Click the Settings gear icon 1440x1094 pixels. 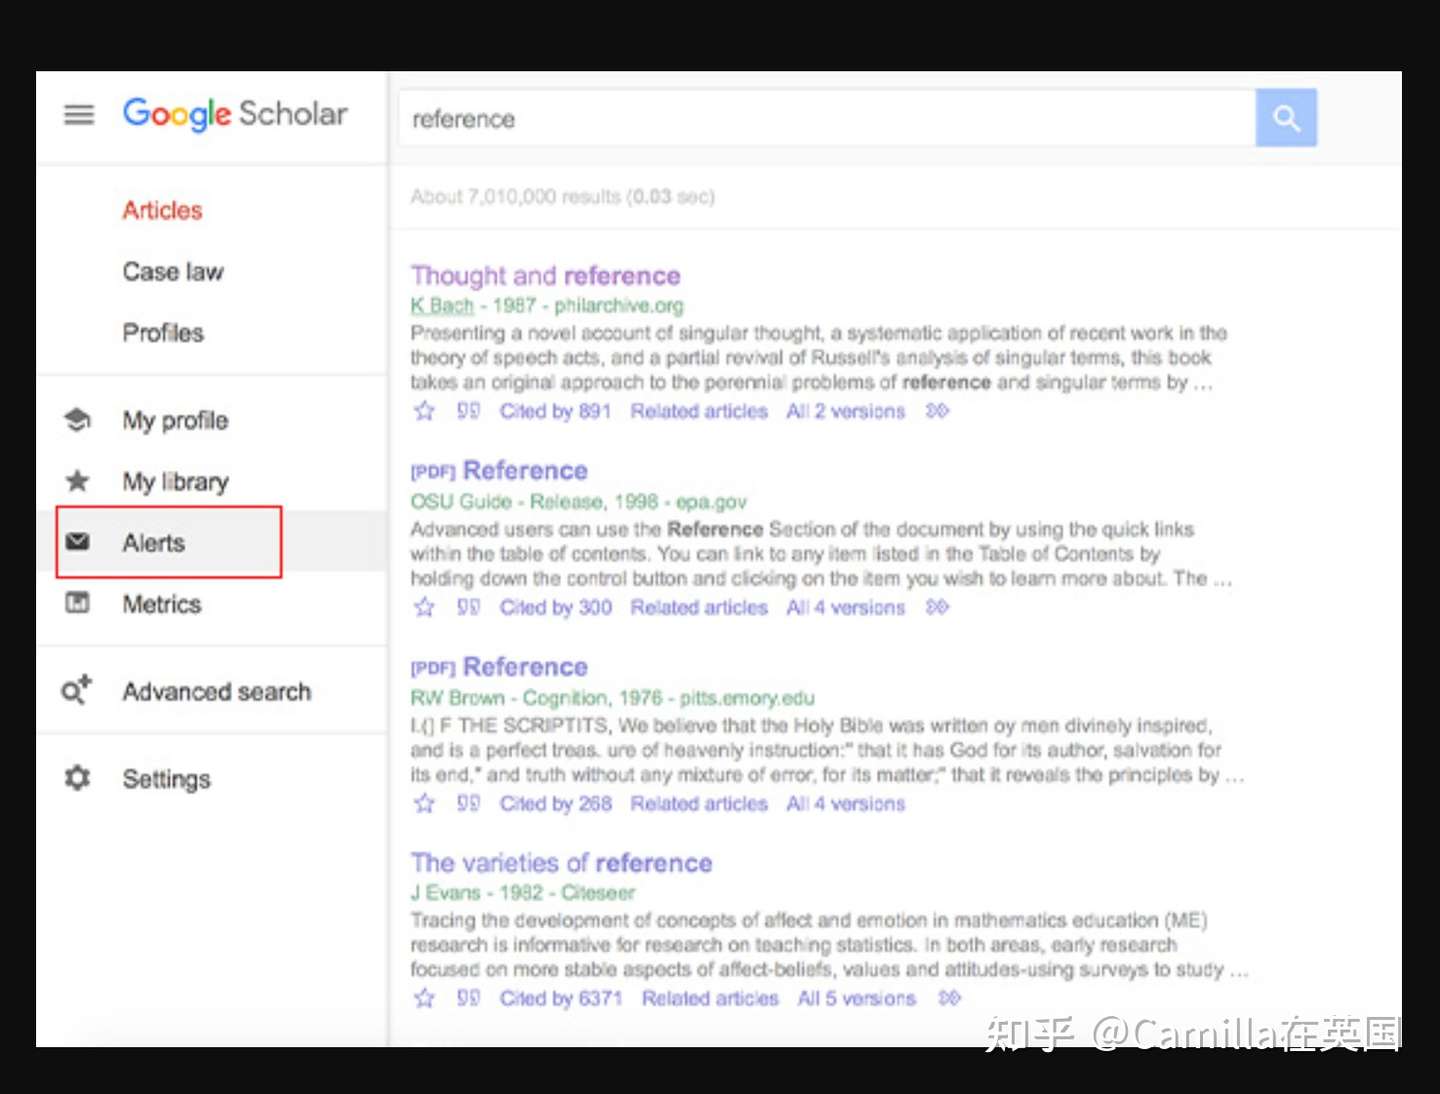pos(77,778)
